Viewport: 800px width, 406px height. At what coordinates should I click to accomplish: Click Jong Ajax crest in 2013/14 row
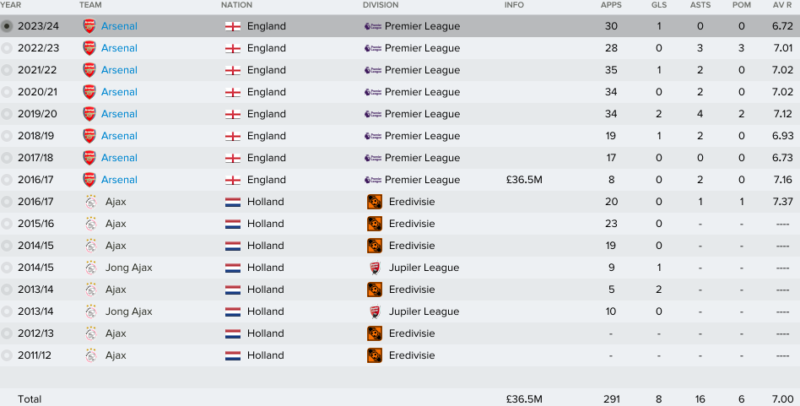91,311
